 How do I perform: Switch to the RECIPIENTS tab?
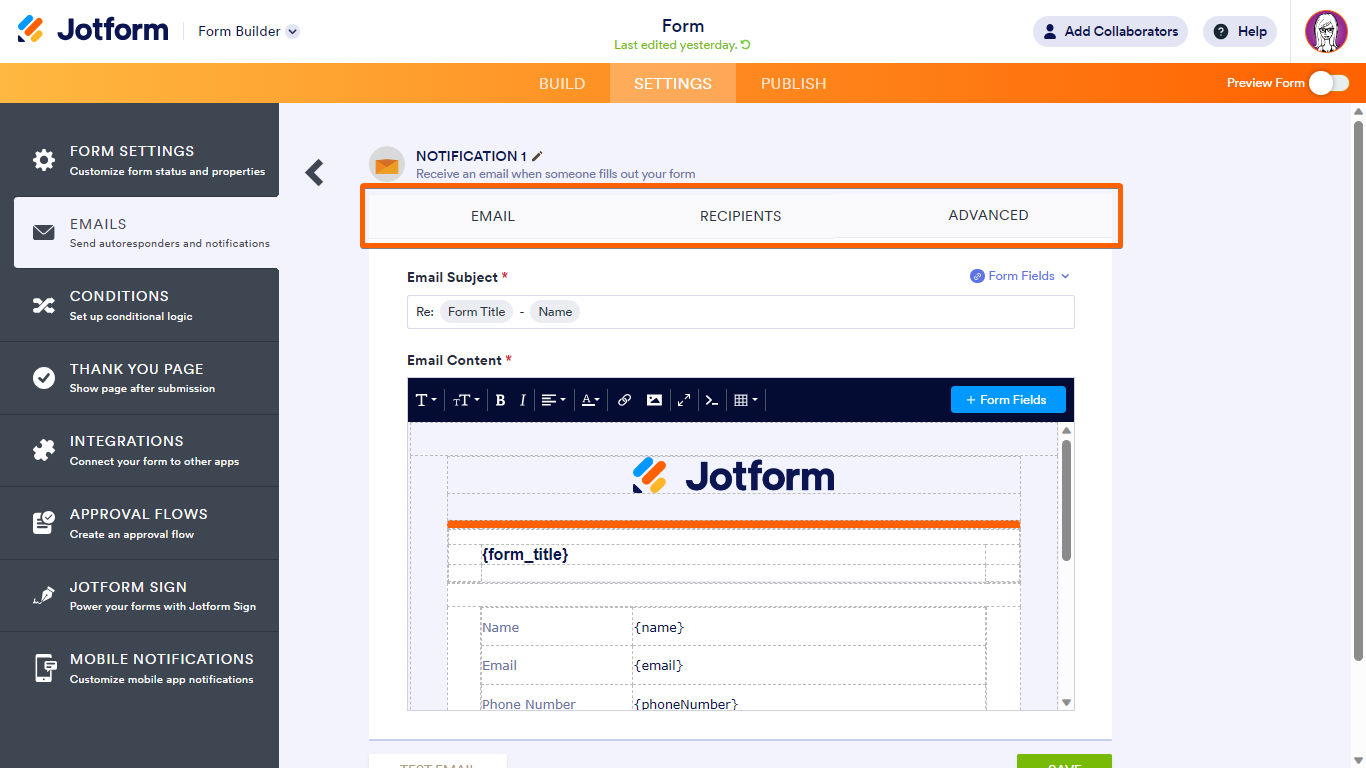[741, 216]
